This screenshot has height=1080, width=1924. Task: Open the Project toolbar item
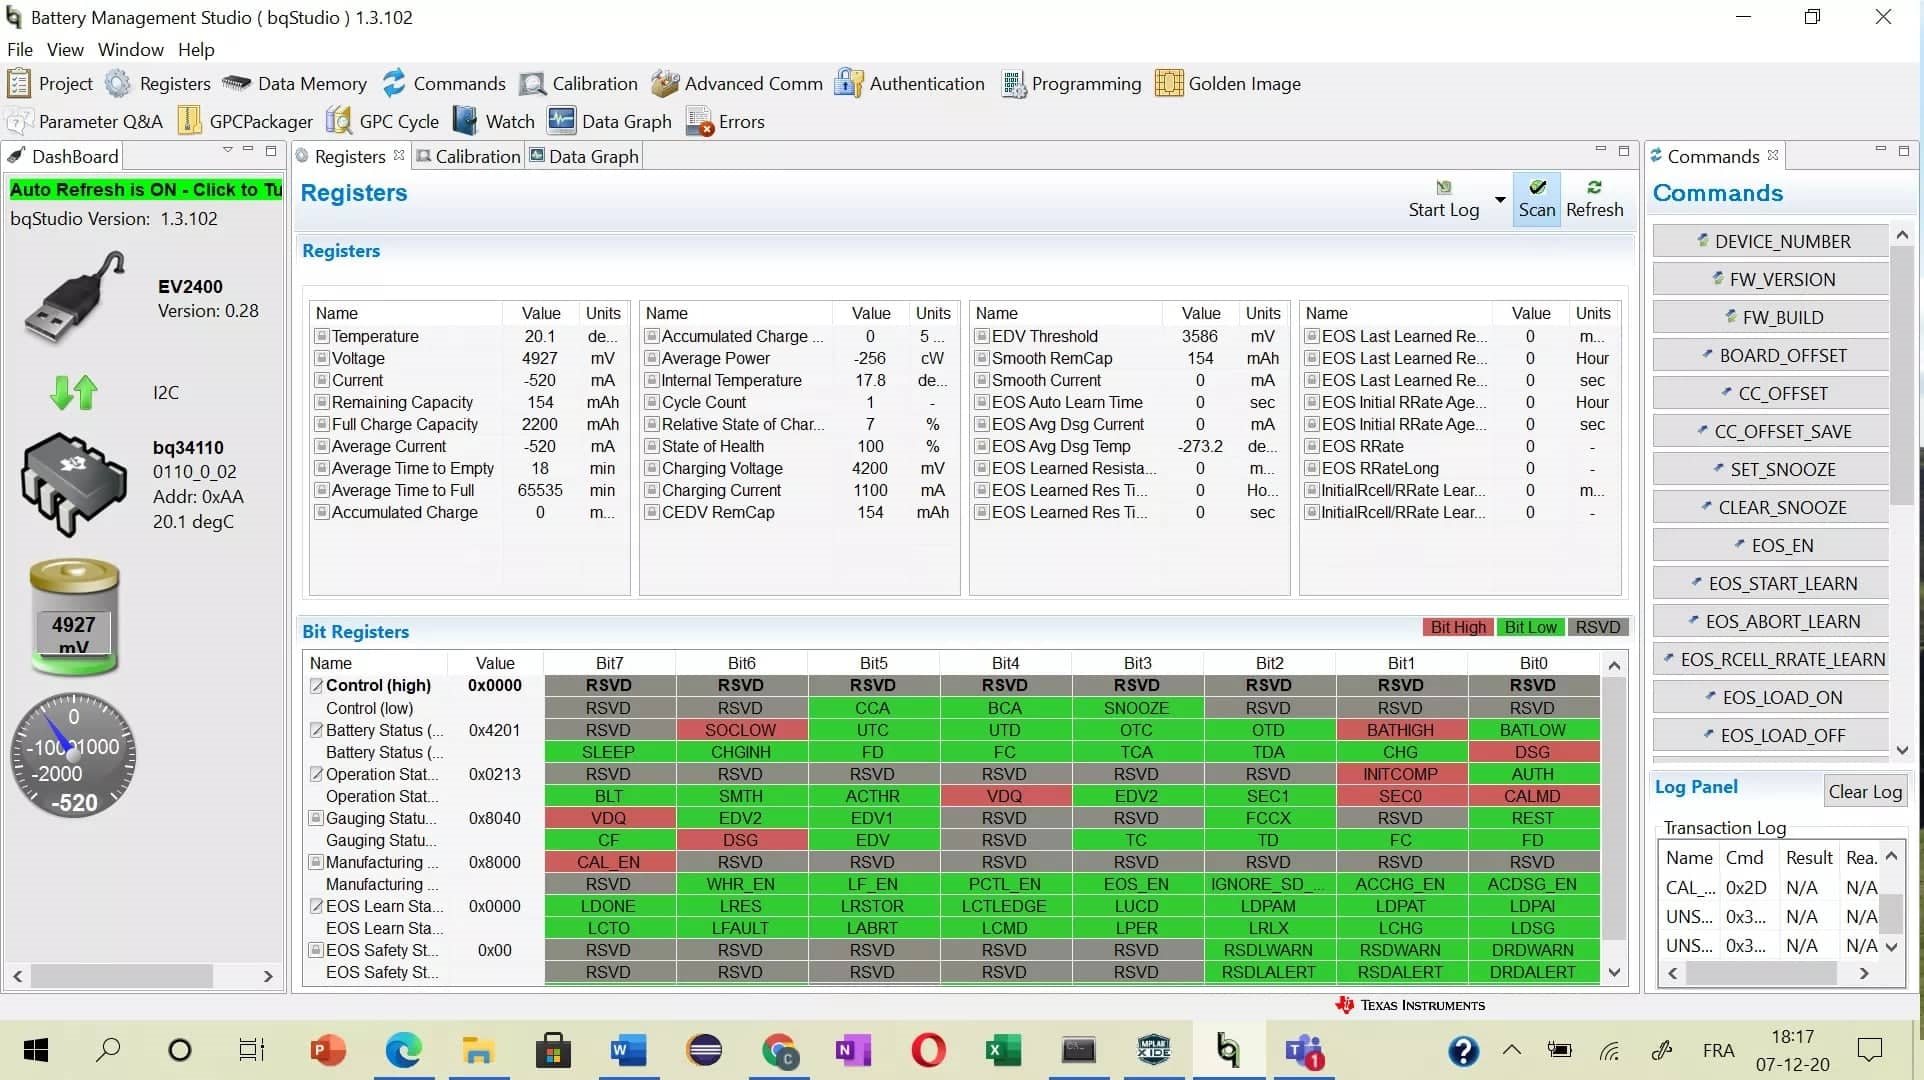50,84
